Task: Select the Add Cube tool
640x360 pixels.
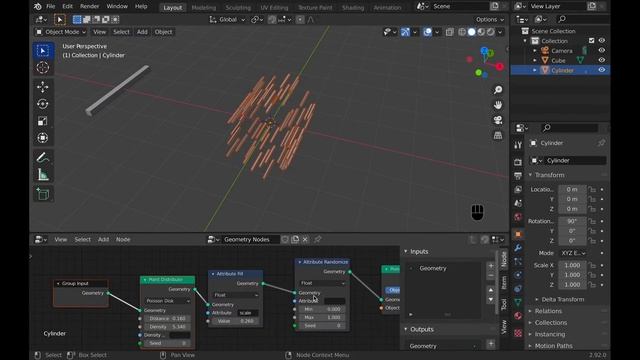Action: click(43, 194)
